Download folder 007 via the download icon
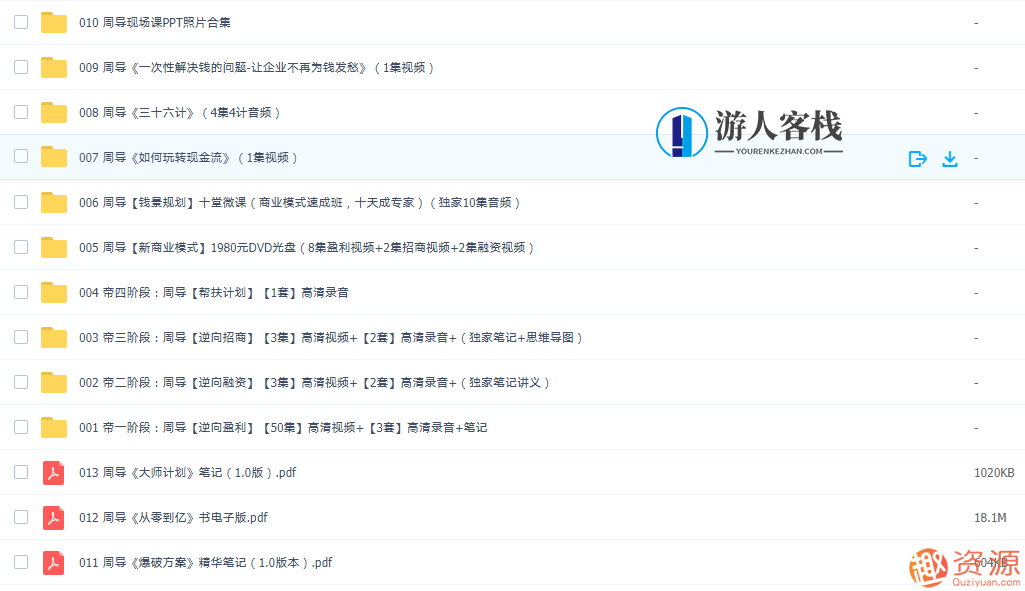The height and width of the screenshot is (591, 1025). point(949,158)
